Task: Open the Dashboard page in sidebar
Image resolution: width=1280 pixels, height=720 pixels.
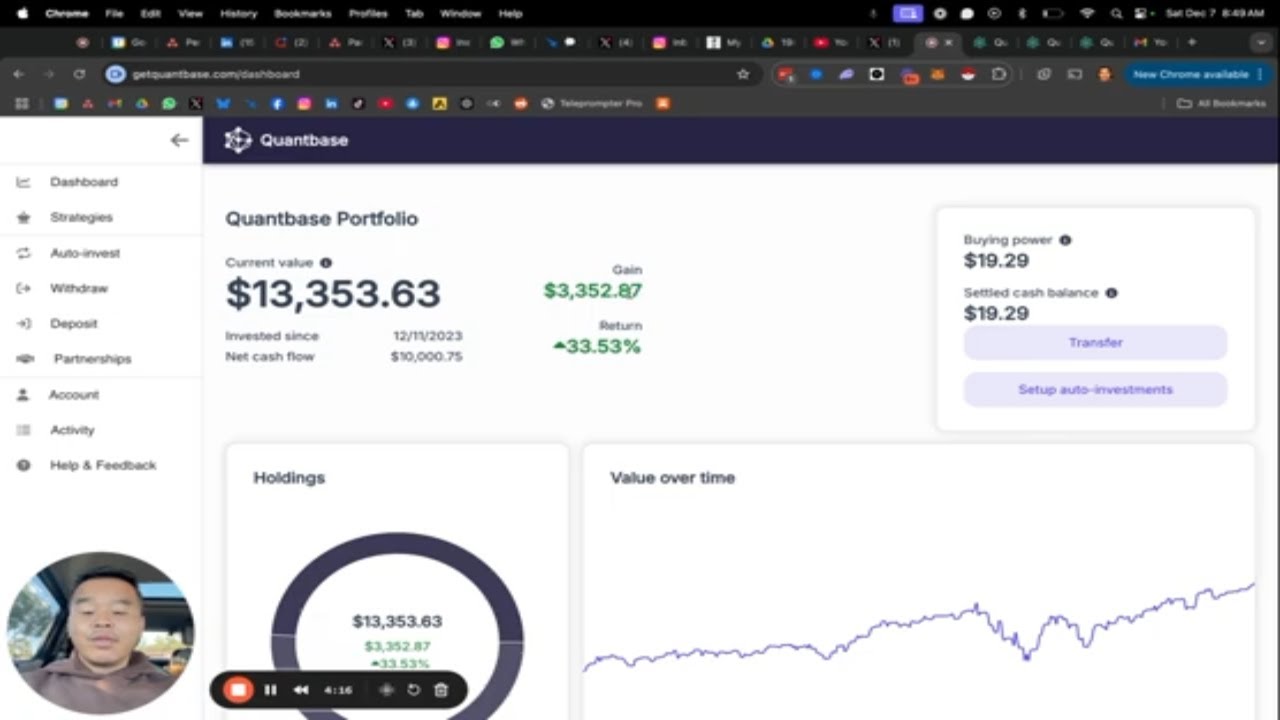Action: click(x=84, y=182)
